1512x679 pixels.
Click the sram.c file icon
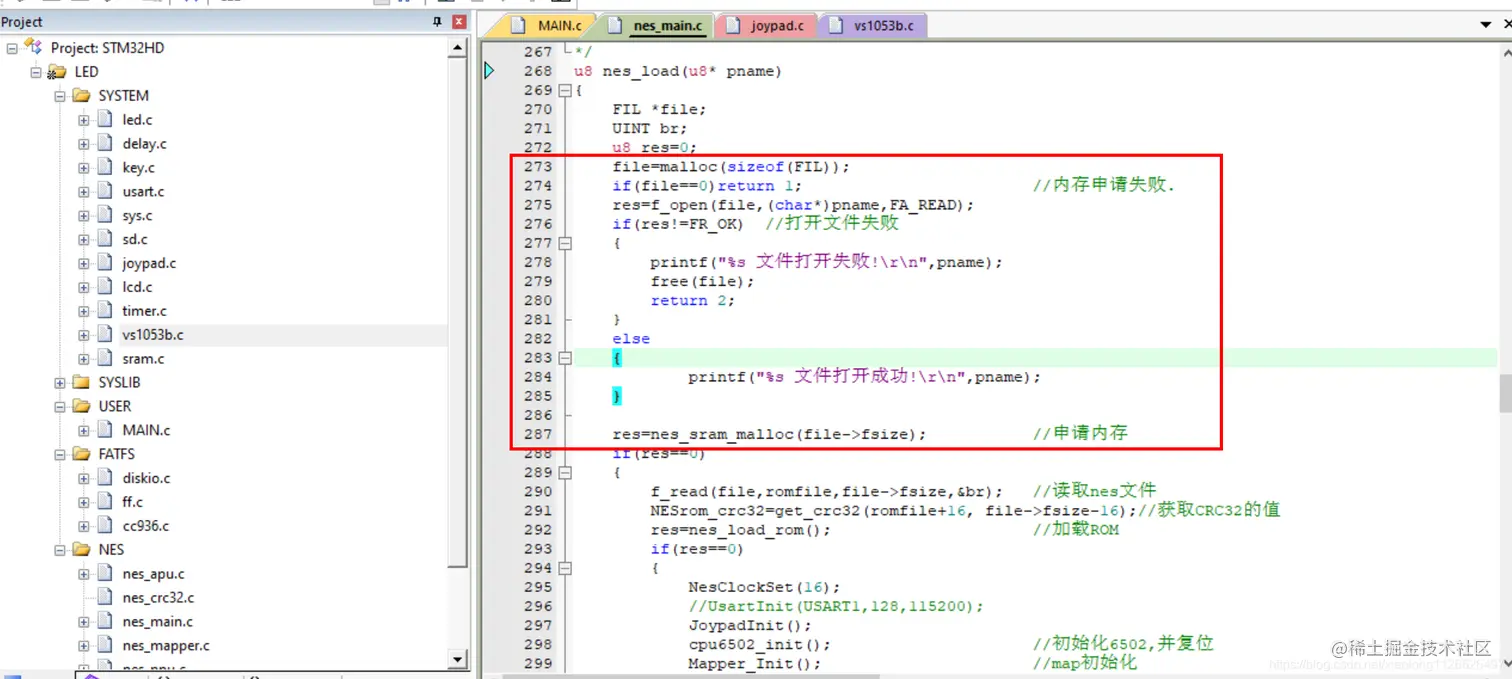coord(105,358)
